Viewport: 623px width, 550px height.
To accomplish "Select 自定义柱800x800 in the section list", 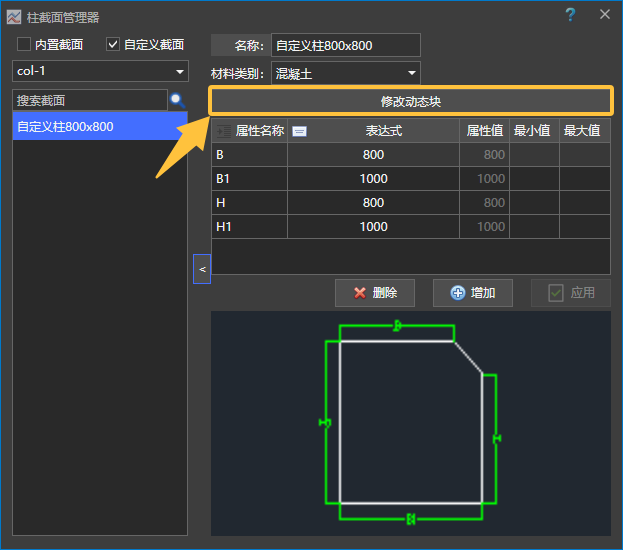I will (x=100, y=126).
